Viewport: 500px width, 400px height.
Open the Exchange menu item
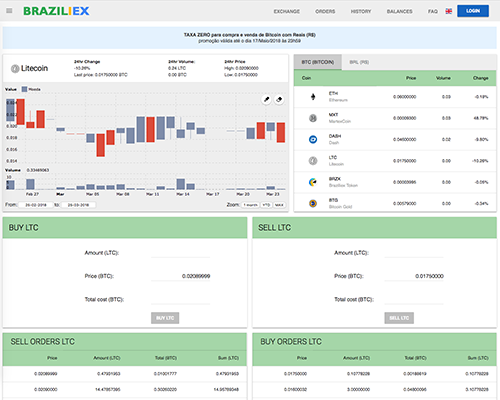pos(287,11)
